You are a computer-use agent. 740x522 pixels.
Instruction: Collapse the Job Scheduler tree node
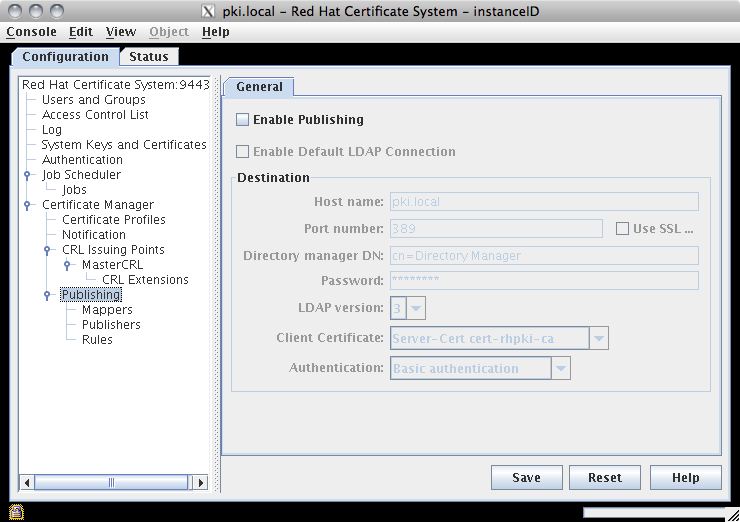tap(27, 175)
